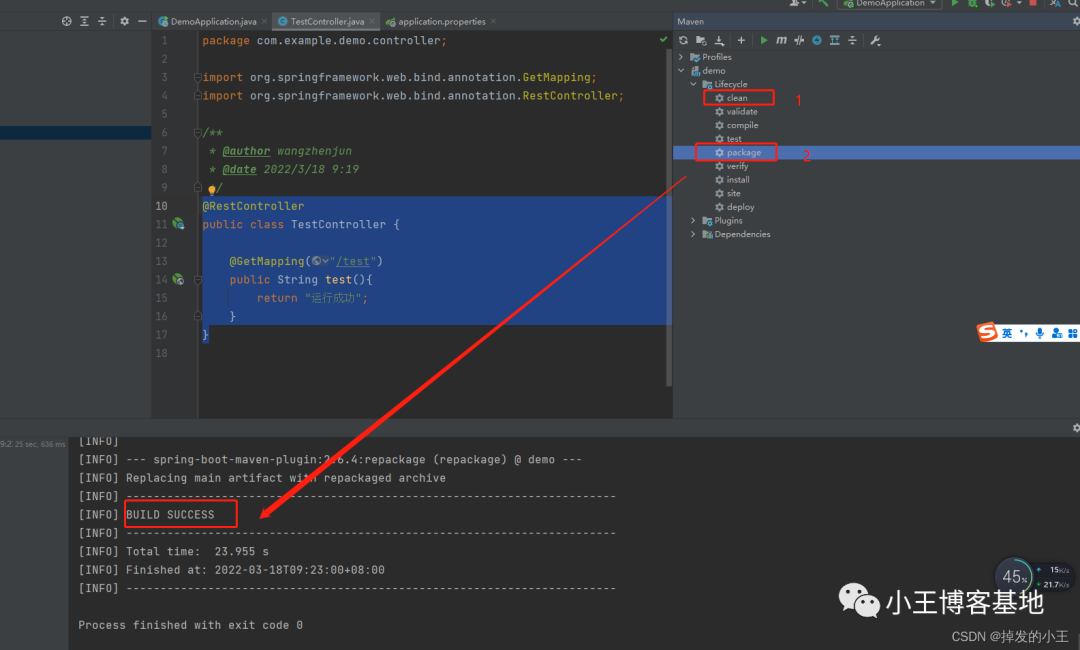Viewport: 1080px width, 650px height.
Task: Collapse all in project panel toolbar
Action: click(x=102, y=21)
